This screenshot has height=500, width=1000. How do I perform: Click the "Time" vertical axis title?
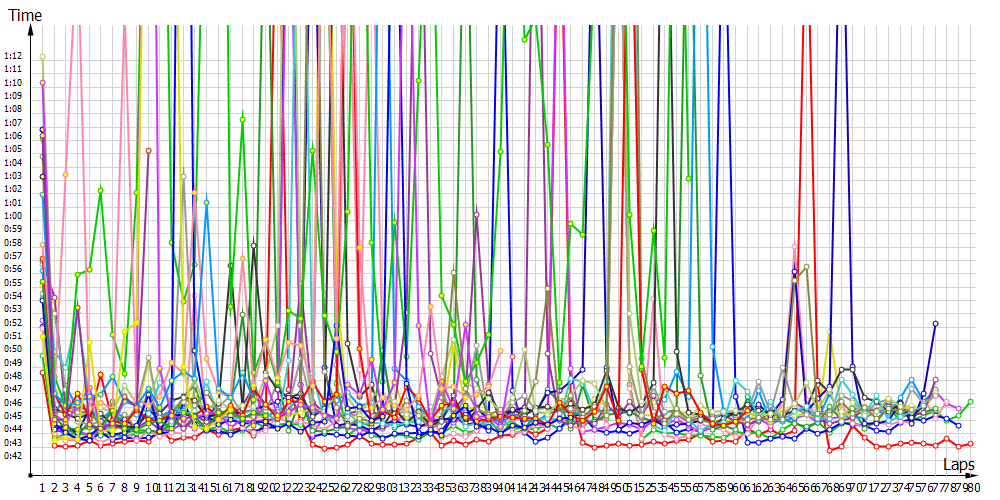(25, 16)
